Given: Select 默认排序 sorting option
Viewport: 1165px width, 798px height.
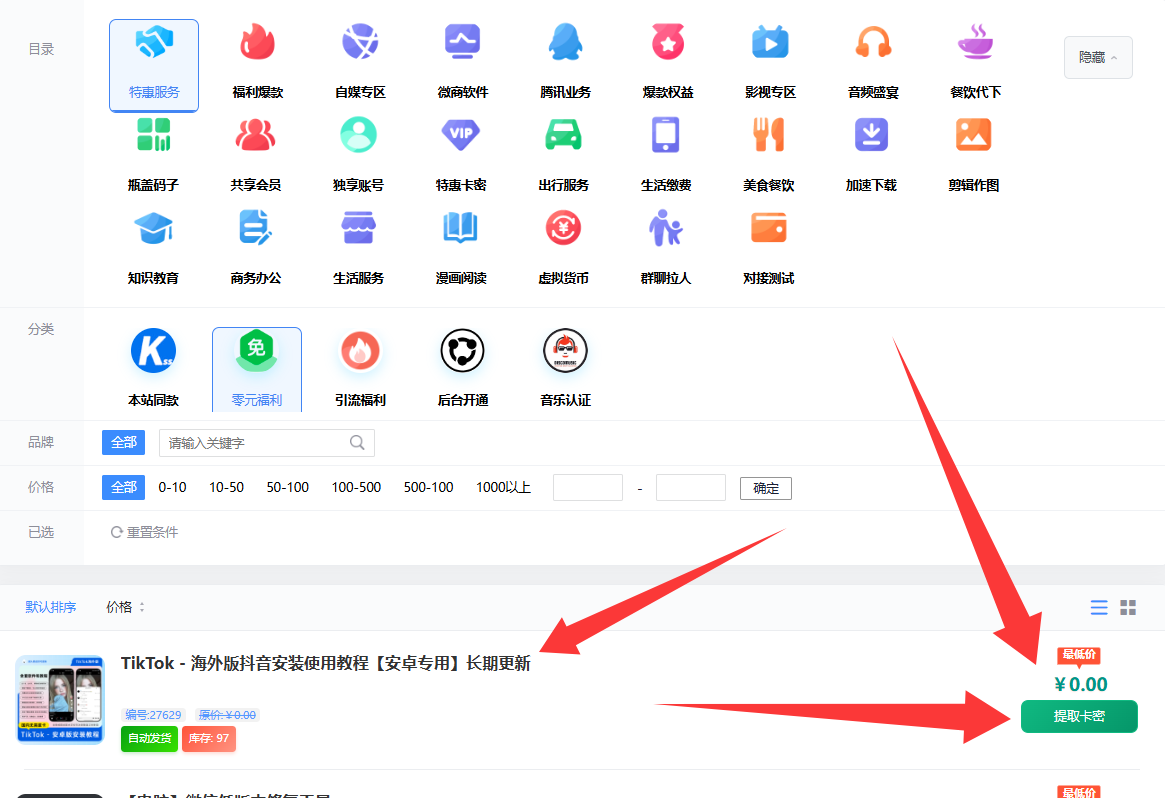Looking at the screenshot, I should 51,607.
